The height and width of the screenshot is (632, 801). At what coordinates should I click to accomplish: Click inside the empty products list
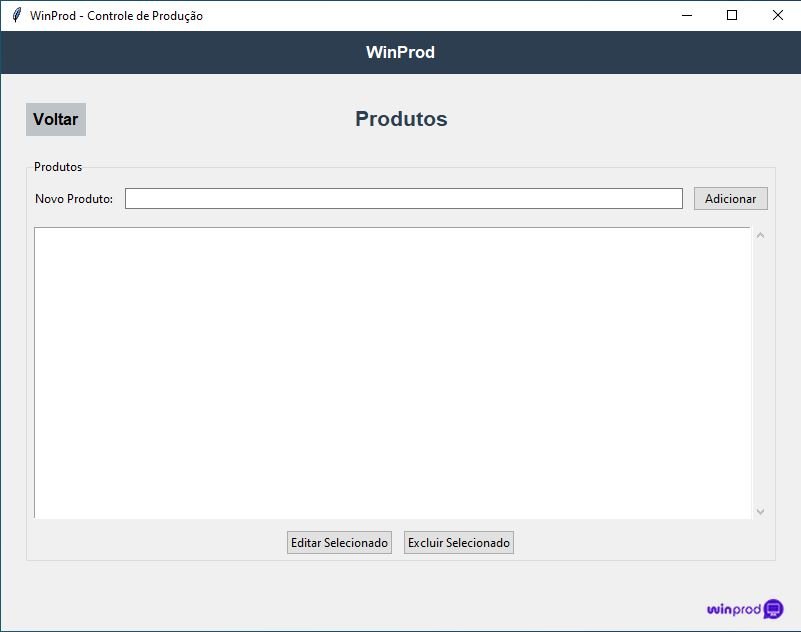393,373
